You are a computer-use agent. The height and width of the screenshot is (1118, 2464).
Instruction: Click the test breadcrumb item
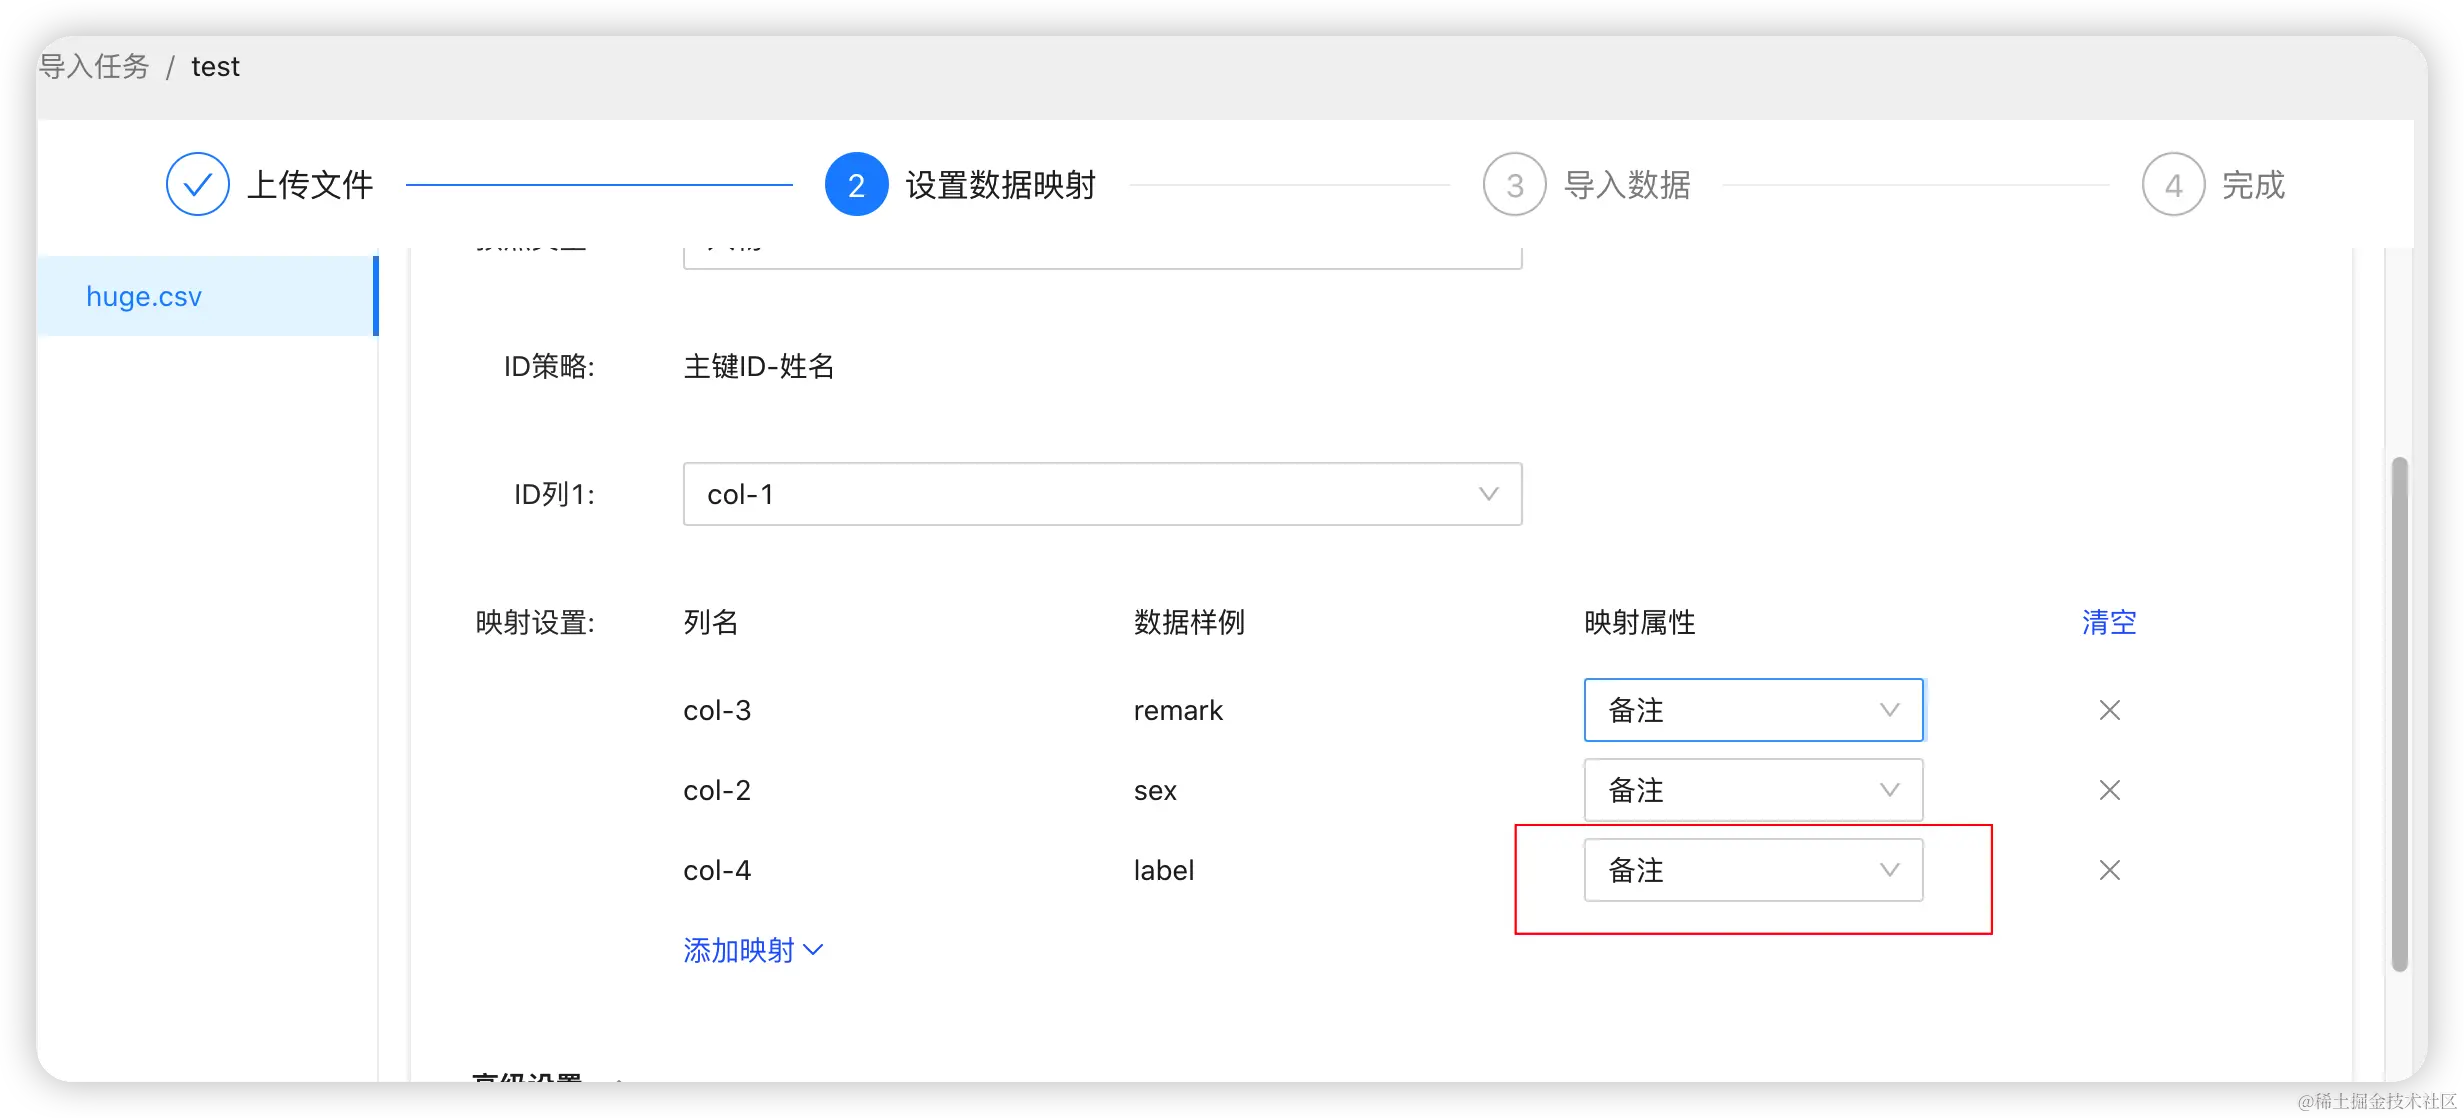pyautogui.click(x=216, y=66)
